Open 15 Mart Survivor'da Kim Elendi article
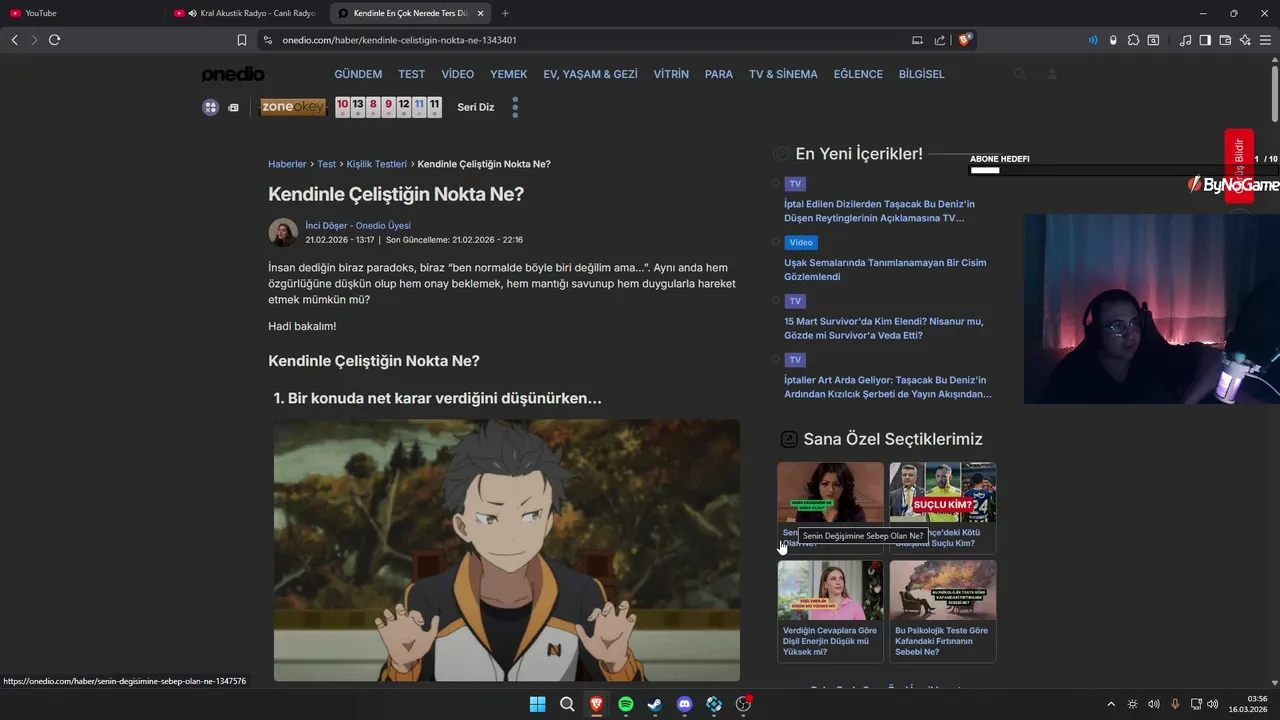Viewport: 1280px width, 720px height. click(x=884, y=328)
